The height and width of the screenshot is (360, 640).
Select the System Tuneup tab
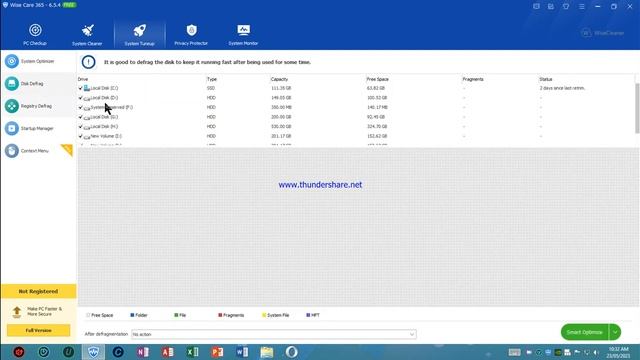140,34
